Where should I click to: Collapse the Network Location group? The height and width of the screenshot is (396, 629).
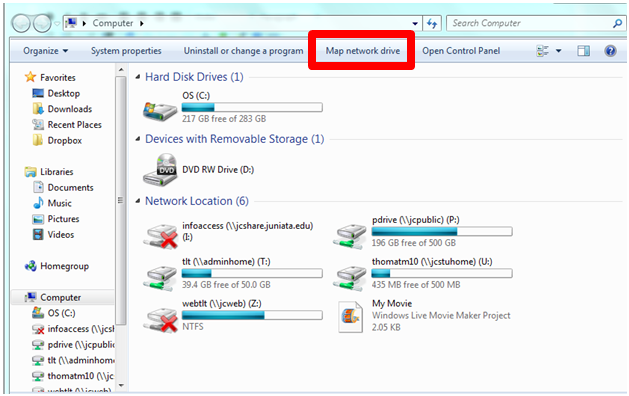138,201
